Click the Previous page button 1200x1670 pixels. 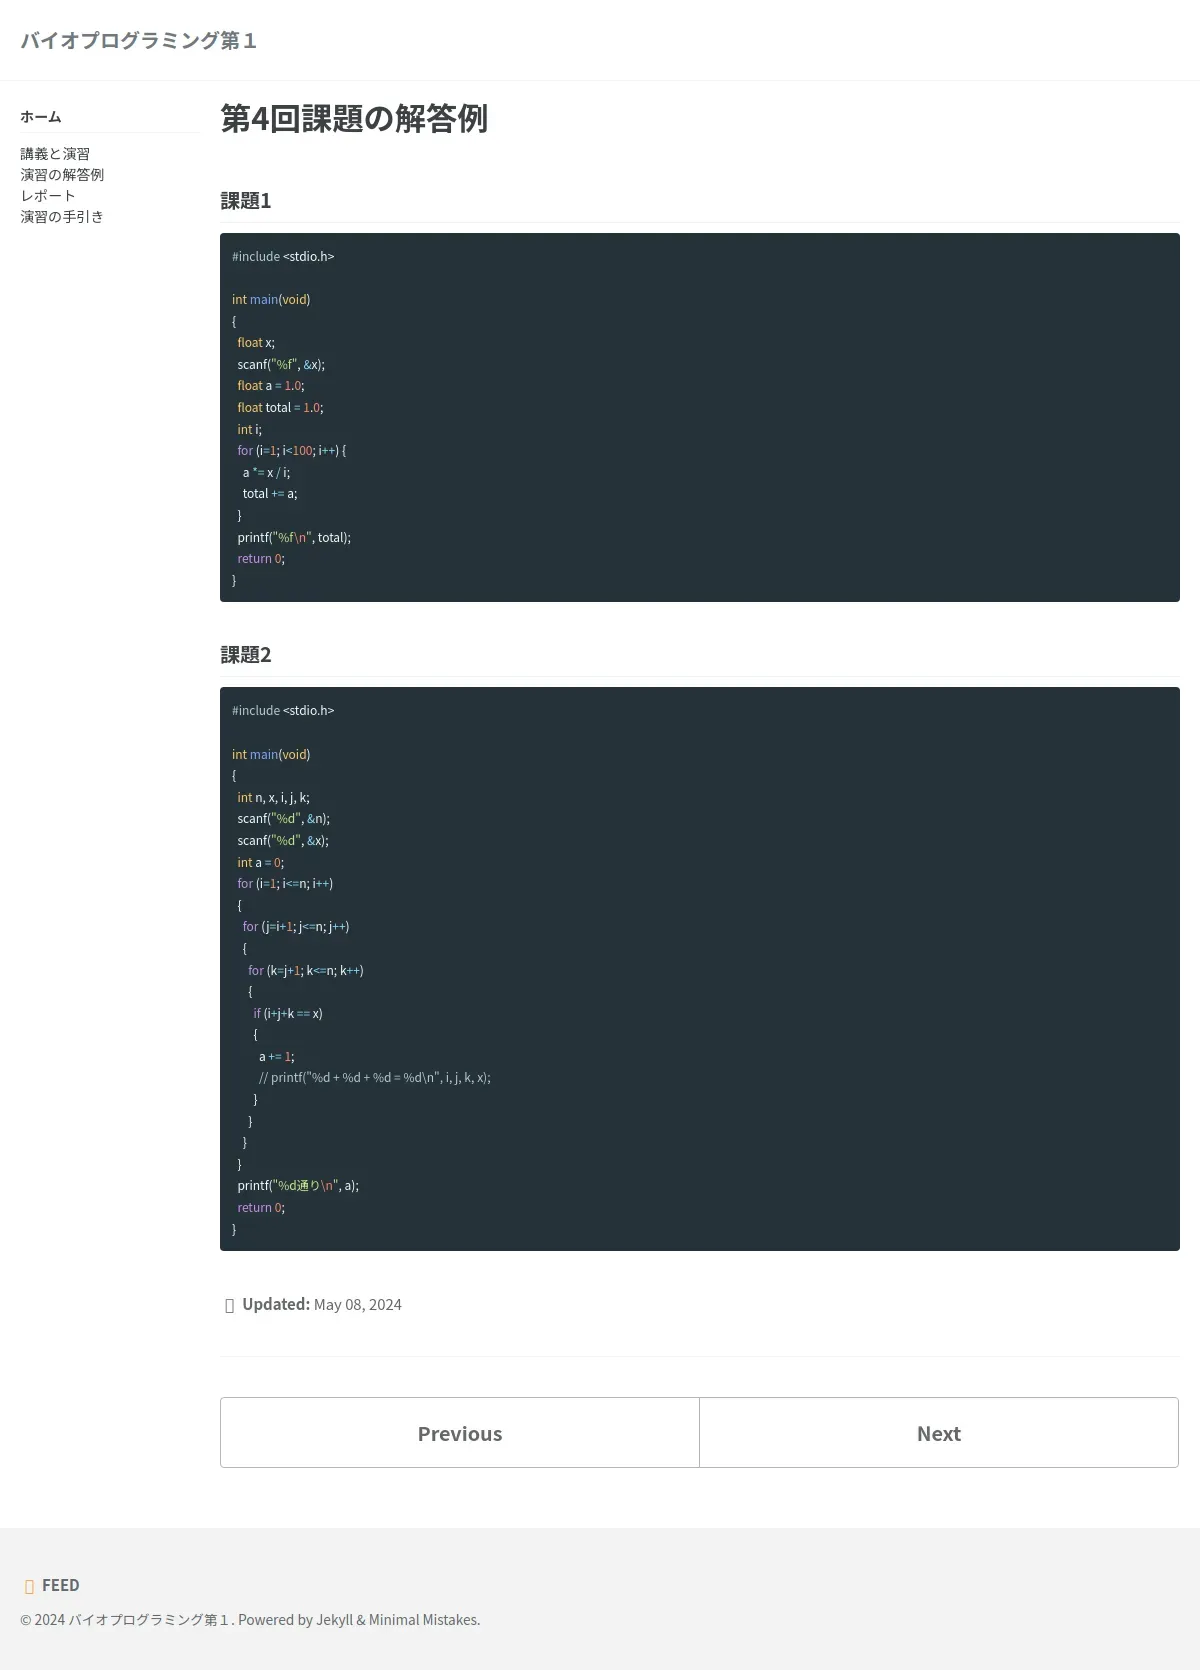pos(460,1433)
